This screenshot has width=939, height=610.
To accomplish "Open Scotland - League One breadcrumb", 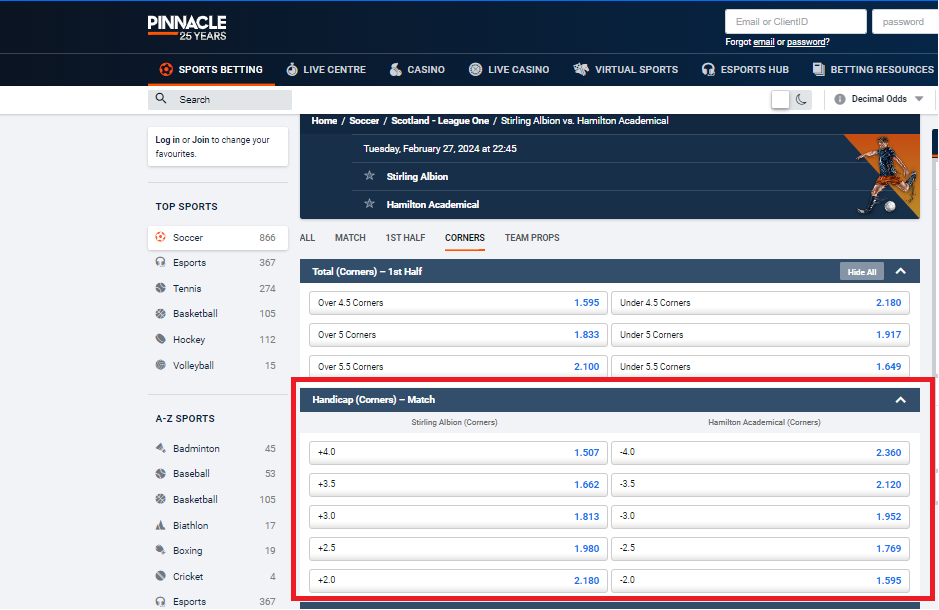I will (x=440, y=120).
